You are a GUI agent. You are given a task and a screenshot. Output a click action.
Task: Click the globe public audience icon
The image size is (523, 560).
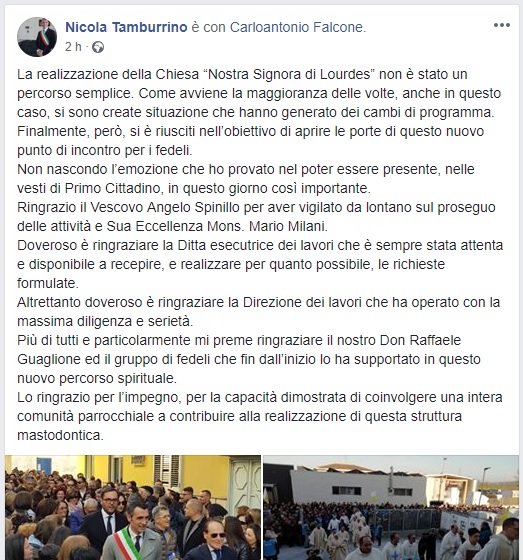coord(98,47)
